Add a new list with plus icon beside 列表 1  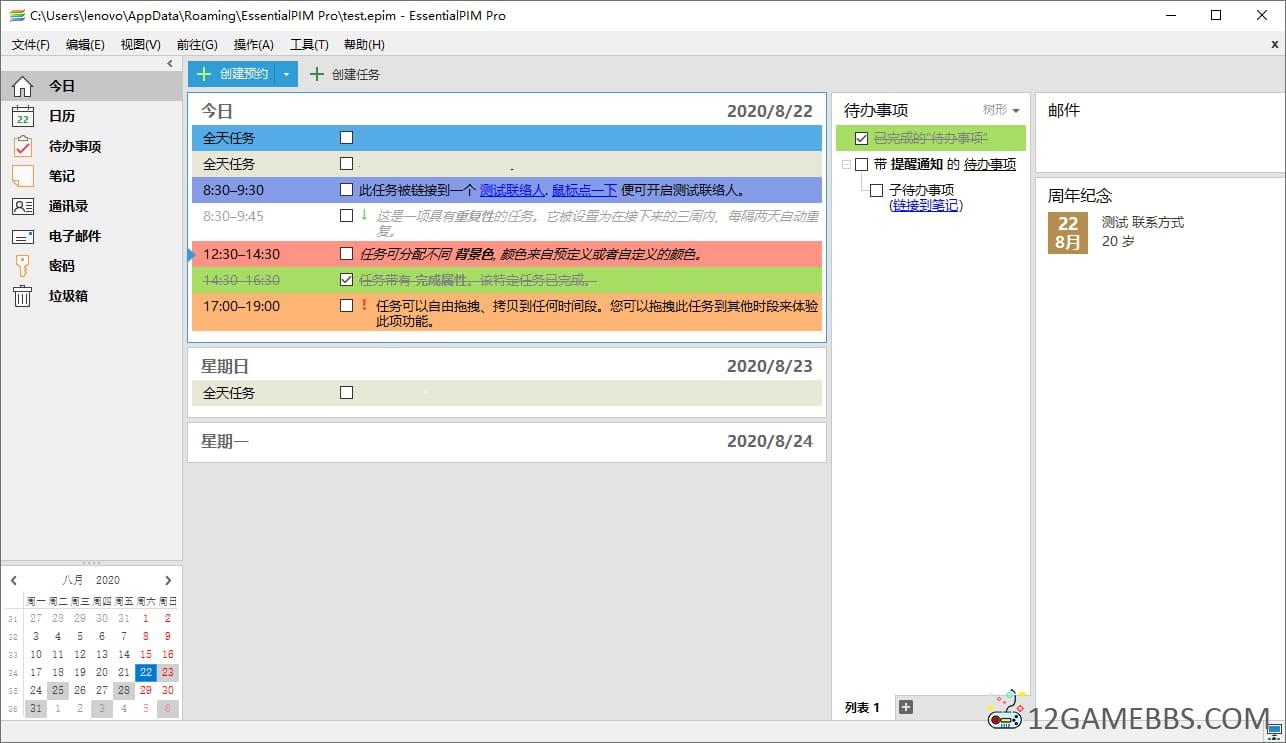(x=906, y=707)
